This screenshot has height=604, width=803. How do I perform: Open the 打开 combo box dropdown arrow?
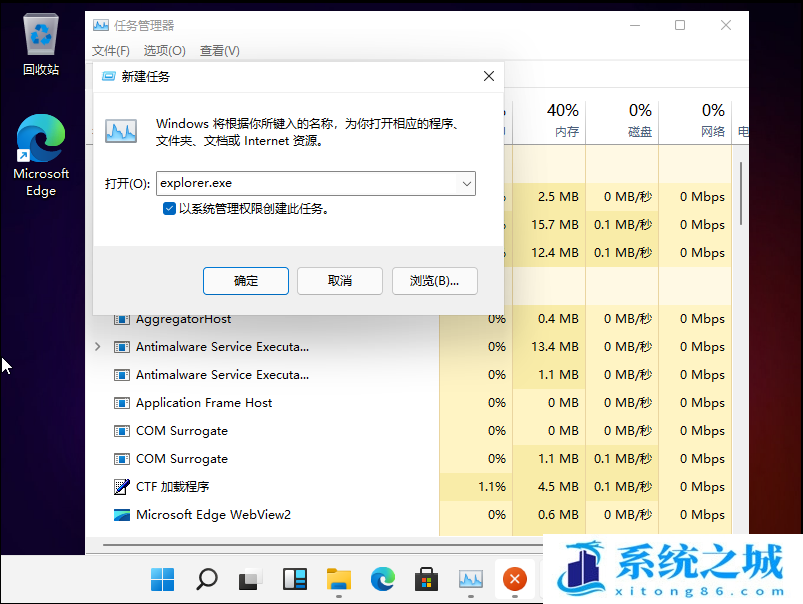pos(467,183)
